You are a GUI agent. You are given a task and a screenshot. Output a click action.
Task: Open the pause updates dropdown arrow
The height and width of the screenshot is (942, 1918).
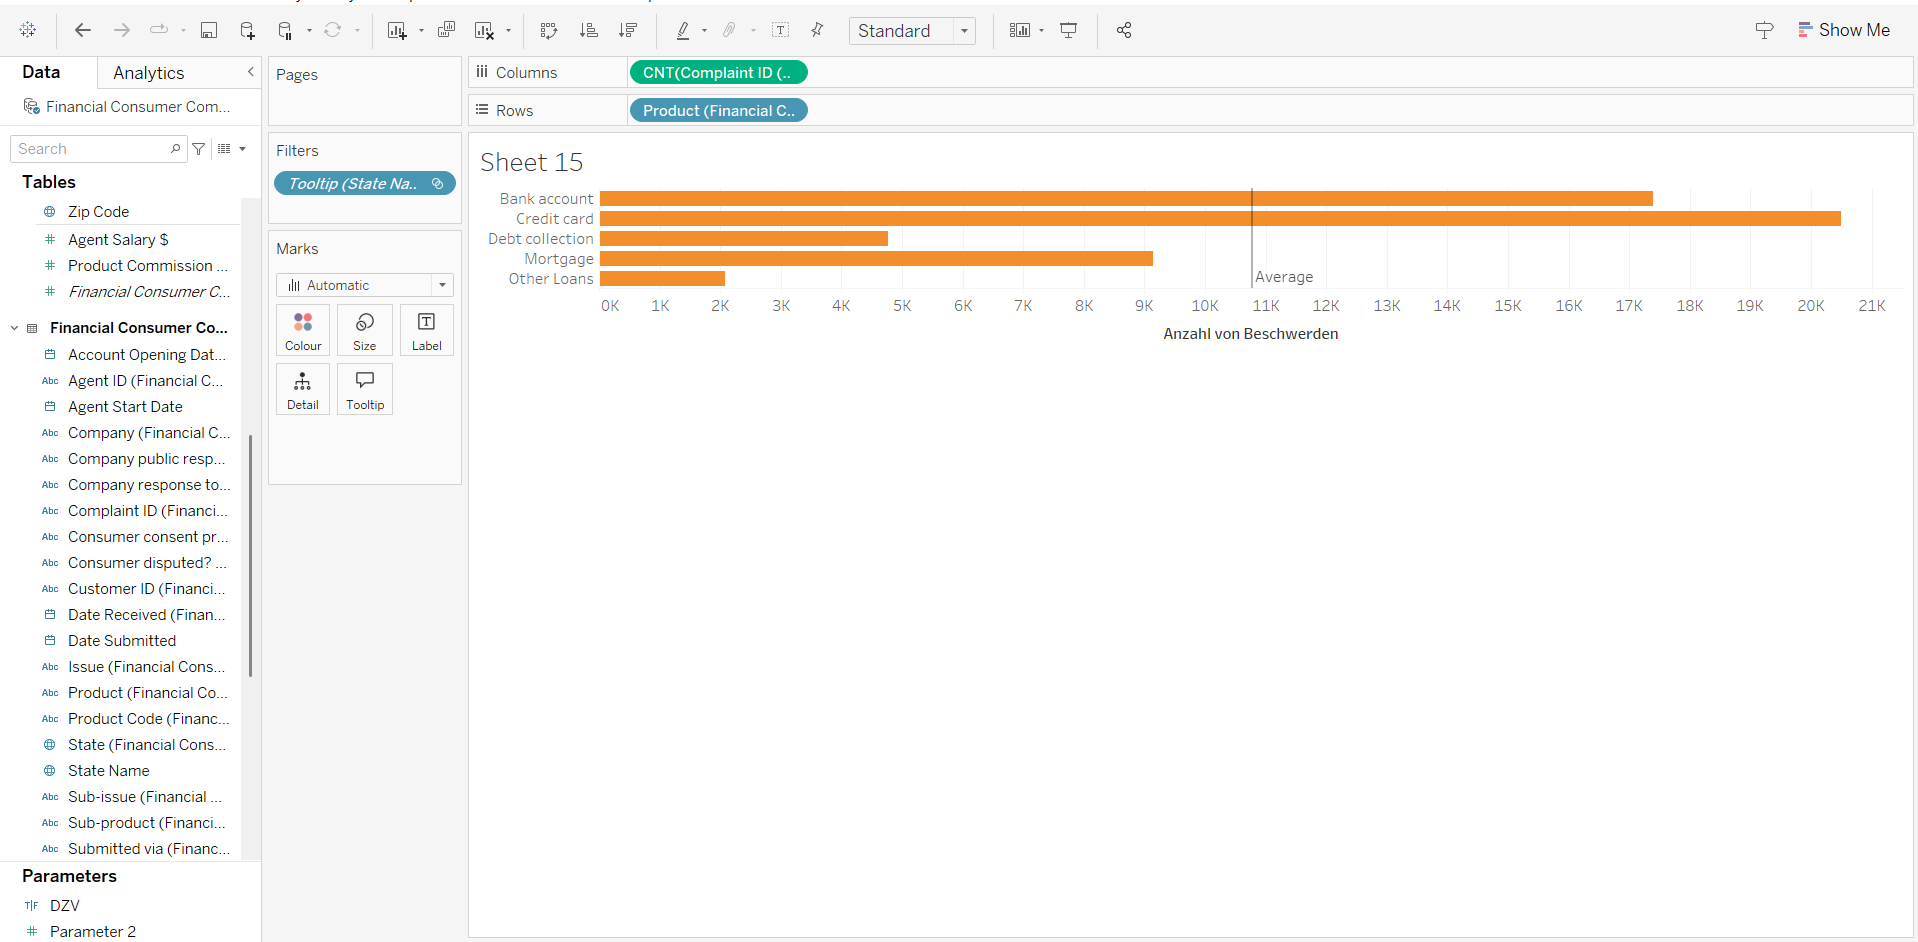tap(309, 31)
